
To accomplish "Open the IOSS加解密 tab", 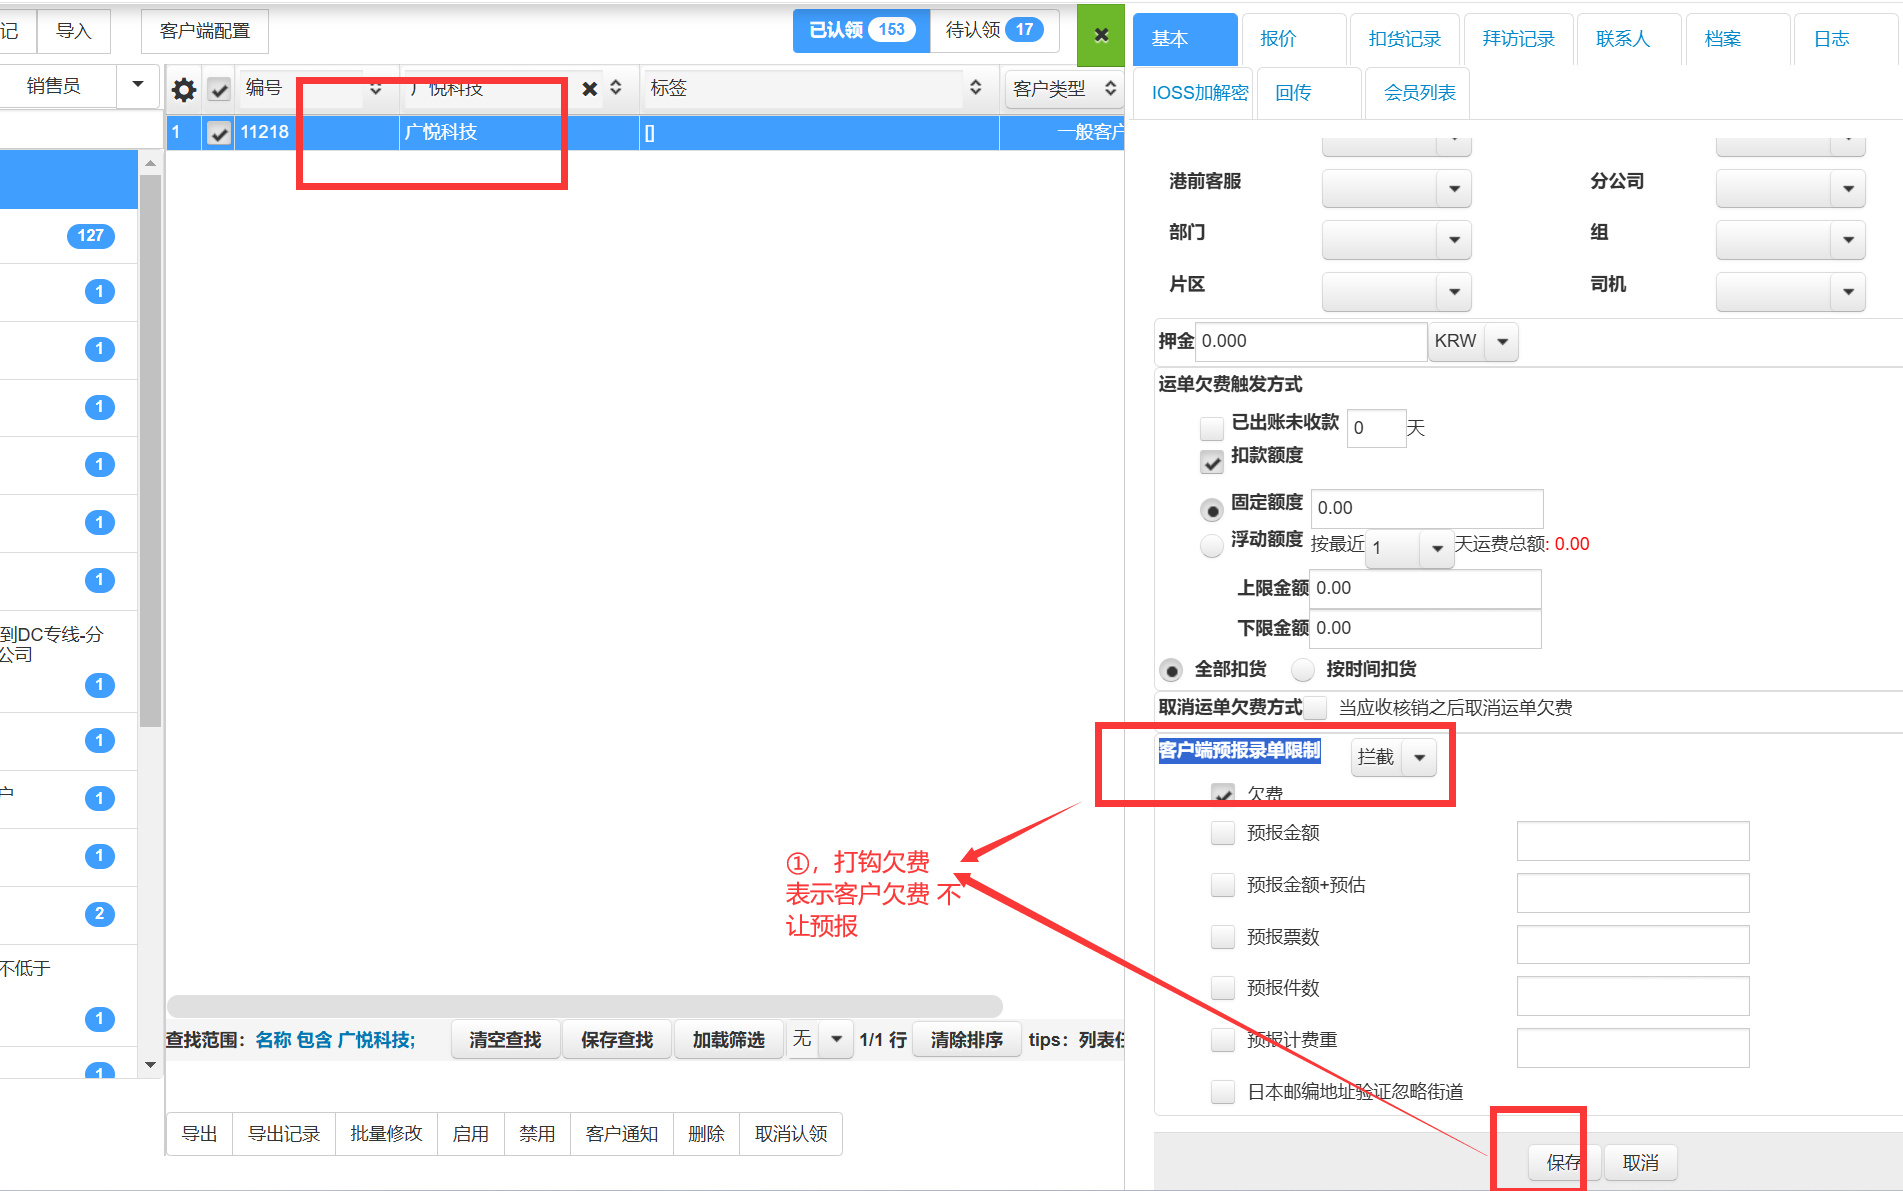I will pos(1193,93).
